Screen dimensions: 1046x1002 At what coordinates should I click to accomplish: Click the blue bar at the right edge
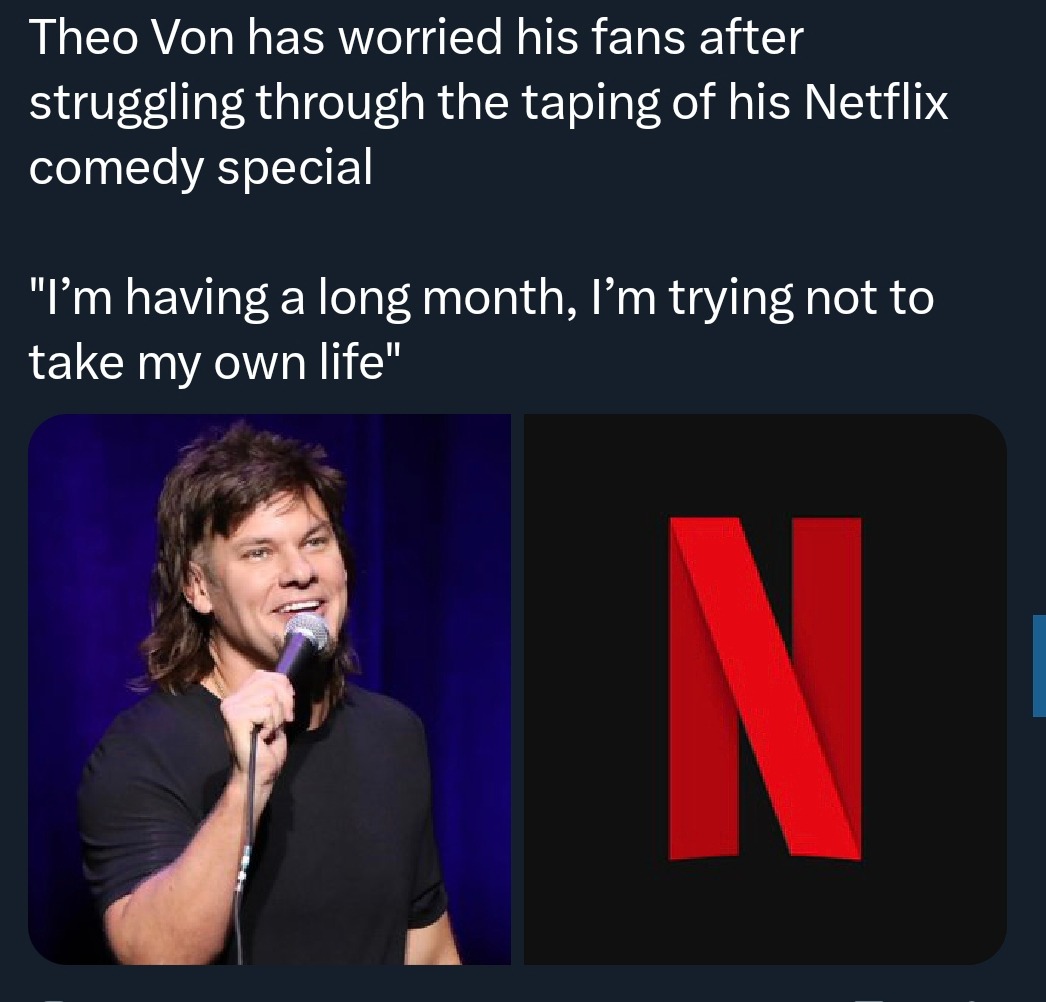click(x=1039, y=666)
